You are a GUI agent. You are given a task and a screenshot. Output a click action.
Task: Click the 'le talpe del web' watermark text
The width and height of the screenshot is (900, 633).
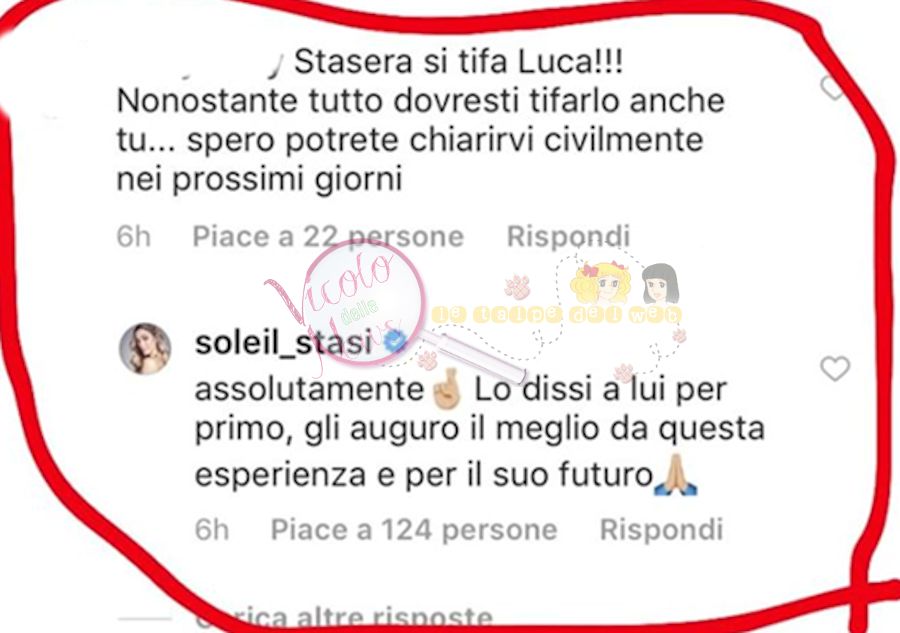(x=556, y=314)
